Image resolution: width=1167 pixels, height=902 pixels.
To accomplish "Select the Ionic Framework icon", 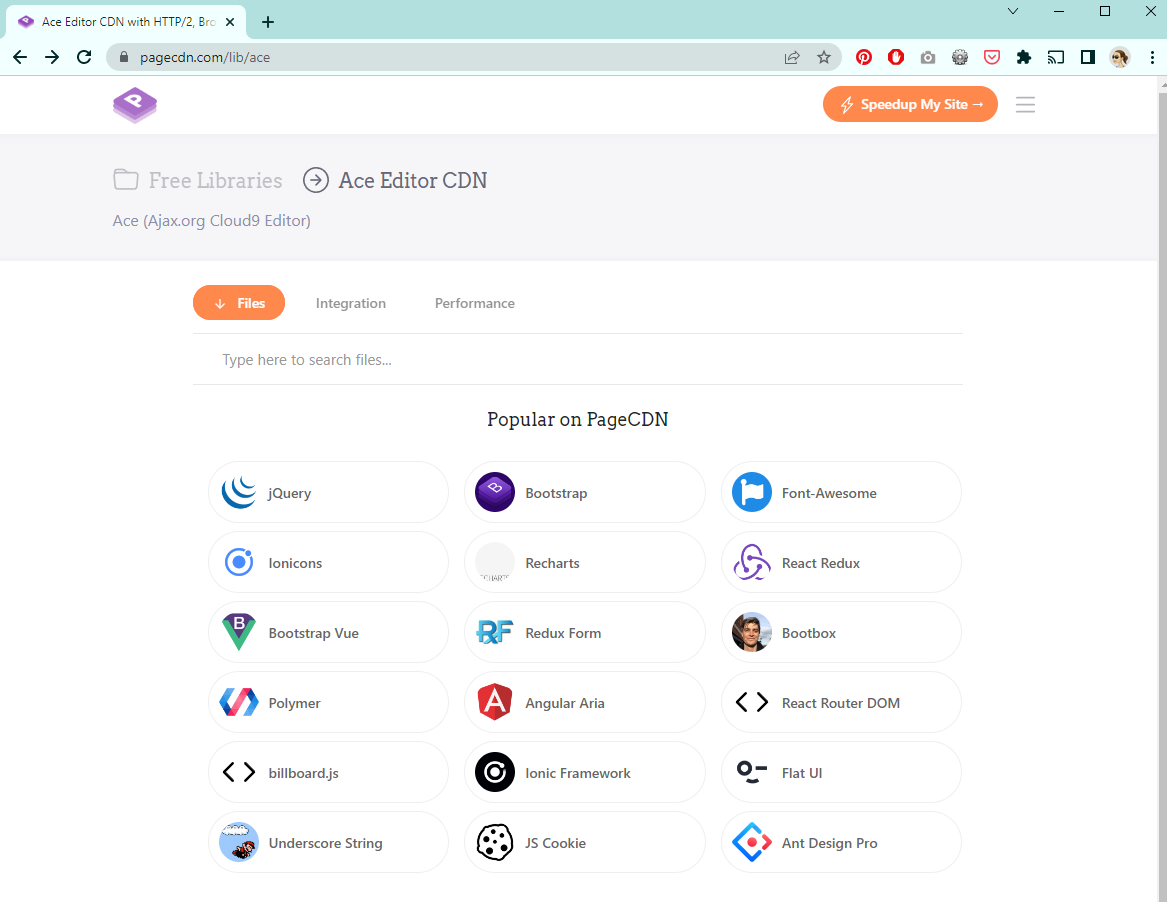I will 494,772.
